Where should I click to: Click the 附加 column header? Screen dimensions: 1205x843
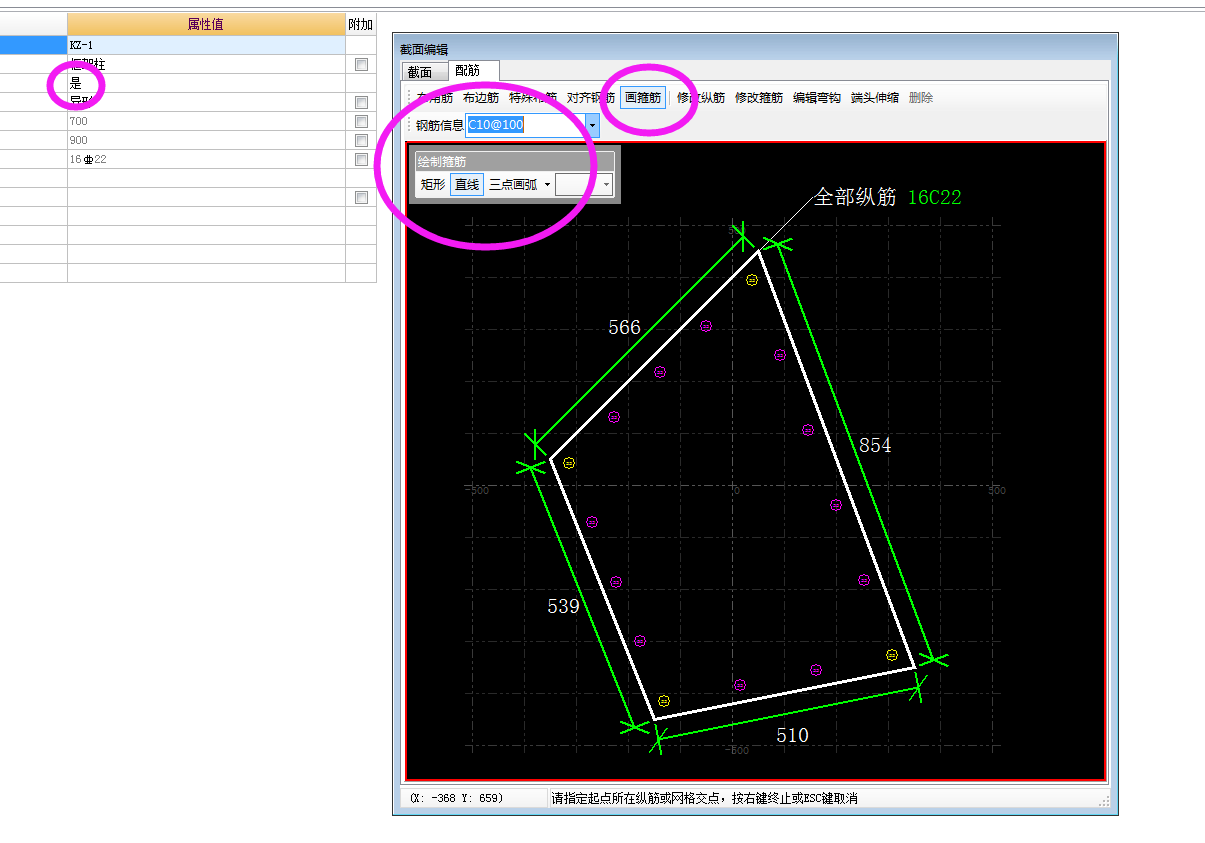(361, 24)
